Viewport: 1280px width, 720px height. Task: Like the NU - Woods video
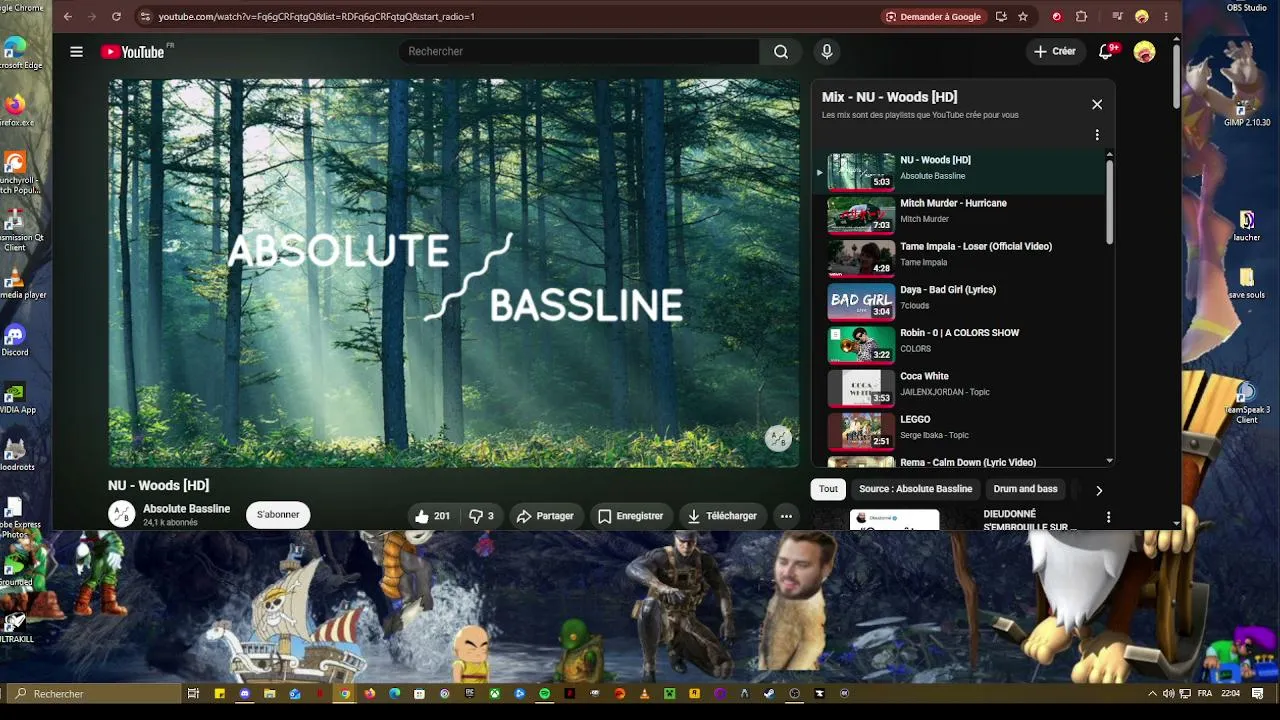click(432, 516)
